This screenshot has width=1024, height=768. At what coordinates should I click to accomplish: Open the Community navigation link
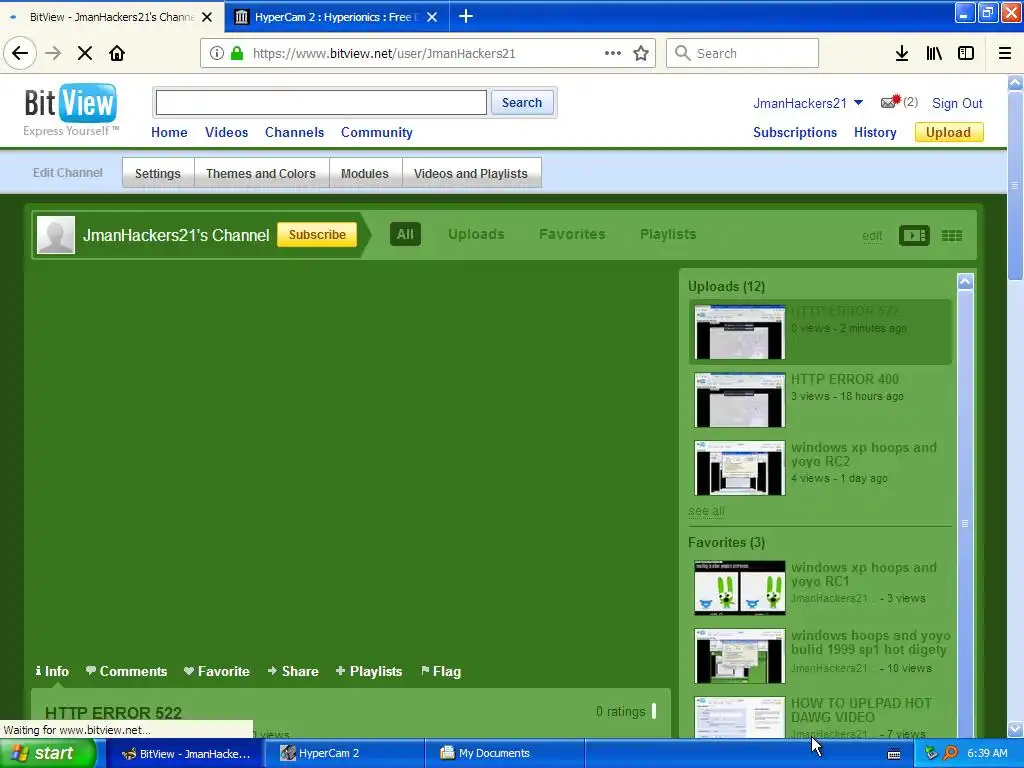pos(377,132)
